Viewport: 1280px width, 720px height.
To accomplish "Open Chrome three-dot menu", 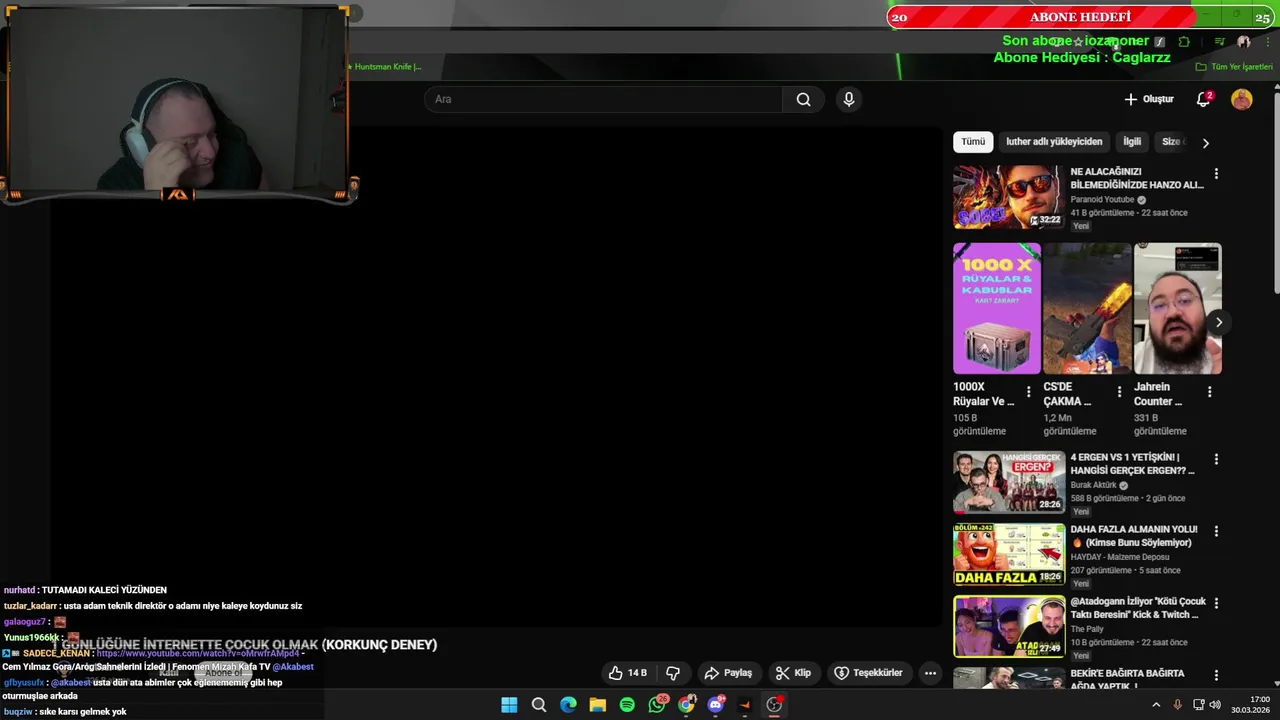I will [1268, 42].
